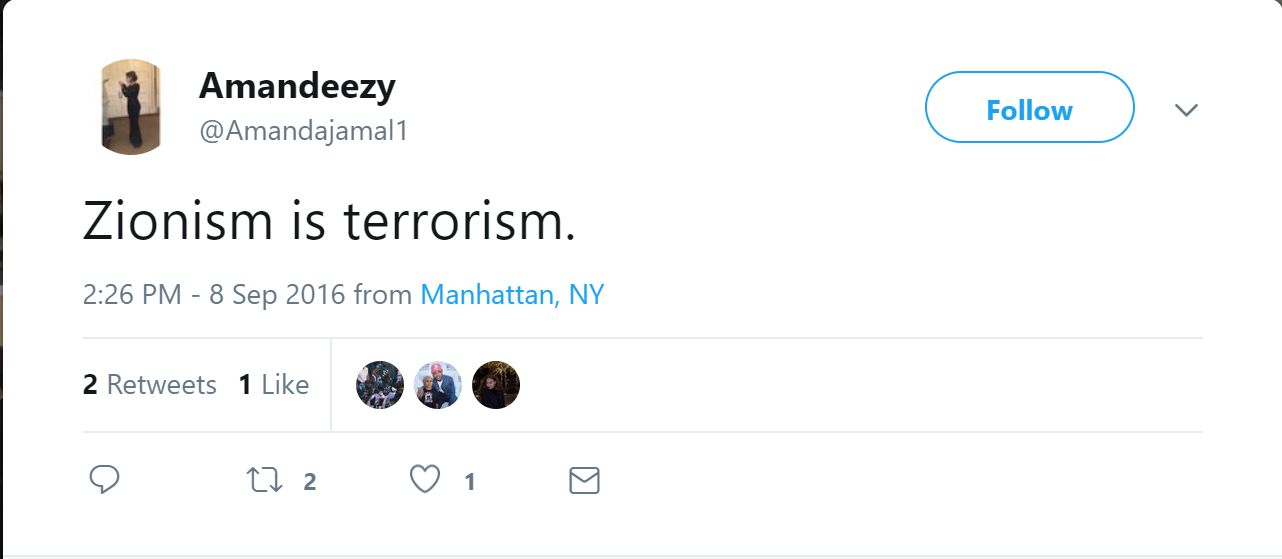Click the word "terrorism" in the tweet
This screenshot has width=1282, height=559.
(x=459, y=222)
